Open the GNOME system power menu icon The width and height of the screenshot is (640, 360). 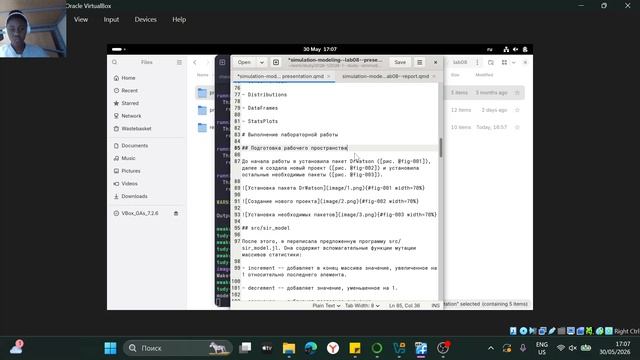click(x=525, y=49)
